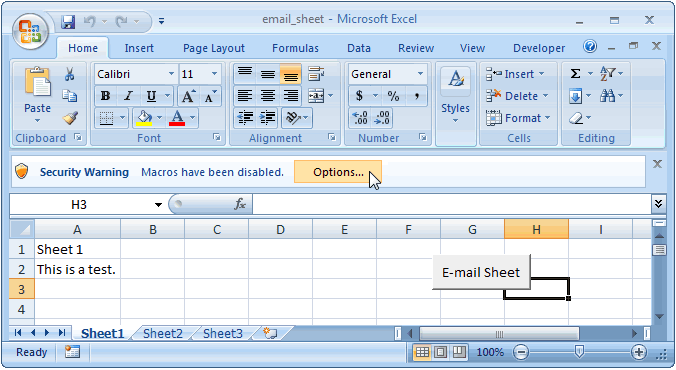Click the zoom slider handle
The image size is (676, 370).
[579, 352]
